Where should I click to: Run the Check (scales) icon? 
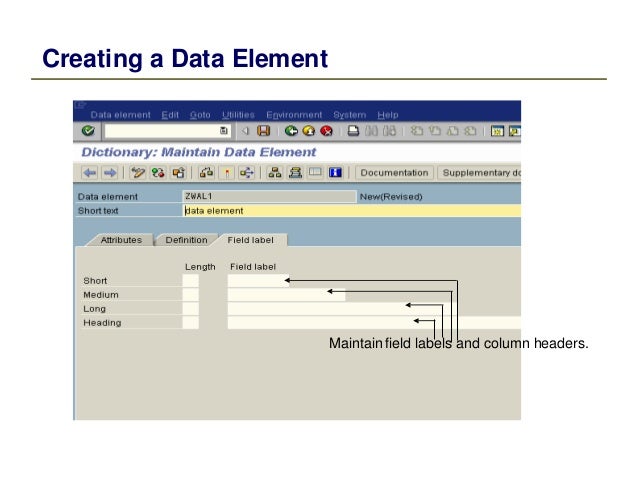(206, 173)
